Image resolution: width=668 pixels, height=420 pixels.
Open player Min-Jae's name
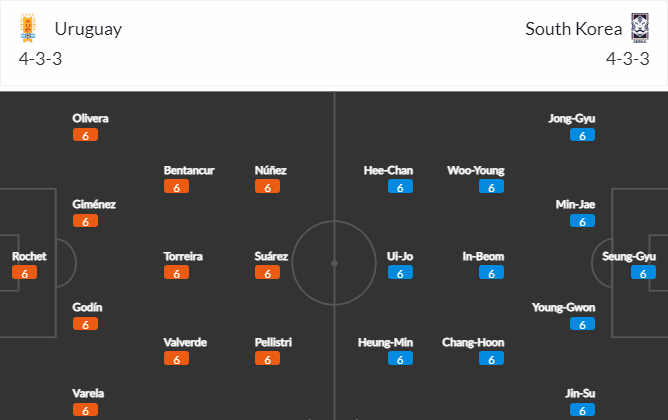pos(575,204)
